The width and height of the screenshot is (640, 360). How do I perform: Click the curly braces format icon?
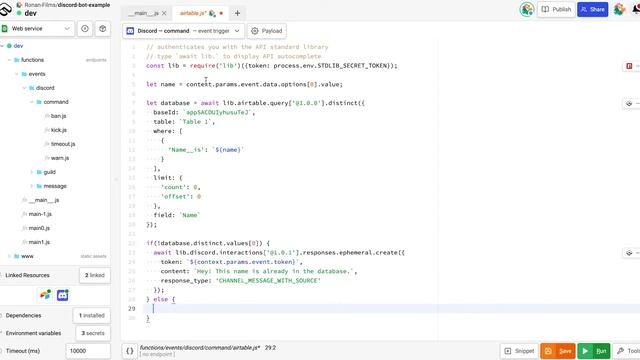(130, 351)
